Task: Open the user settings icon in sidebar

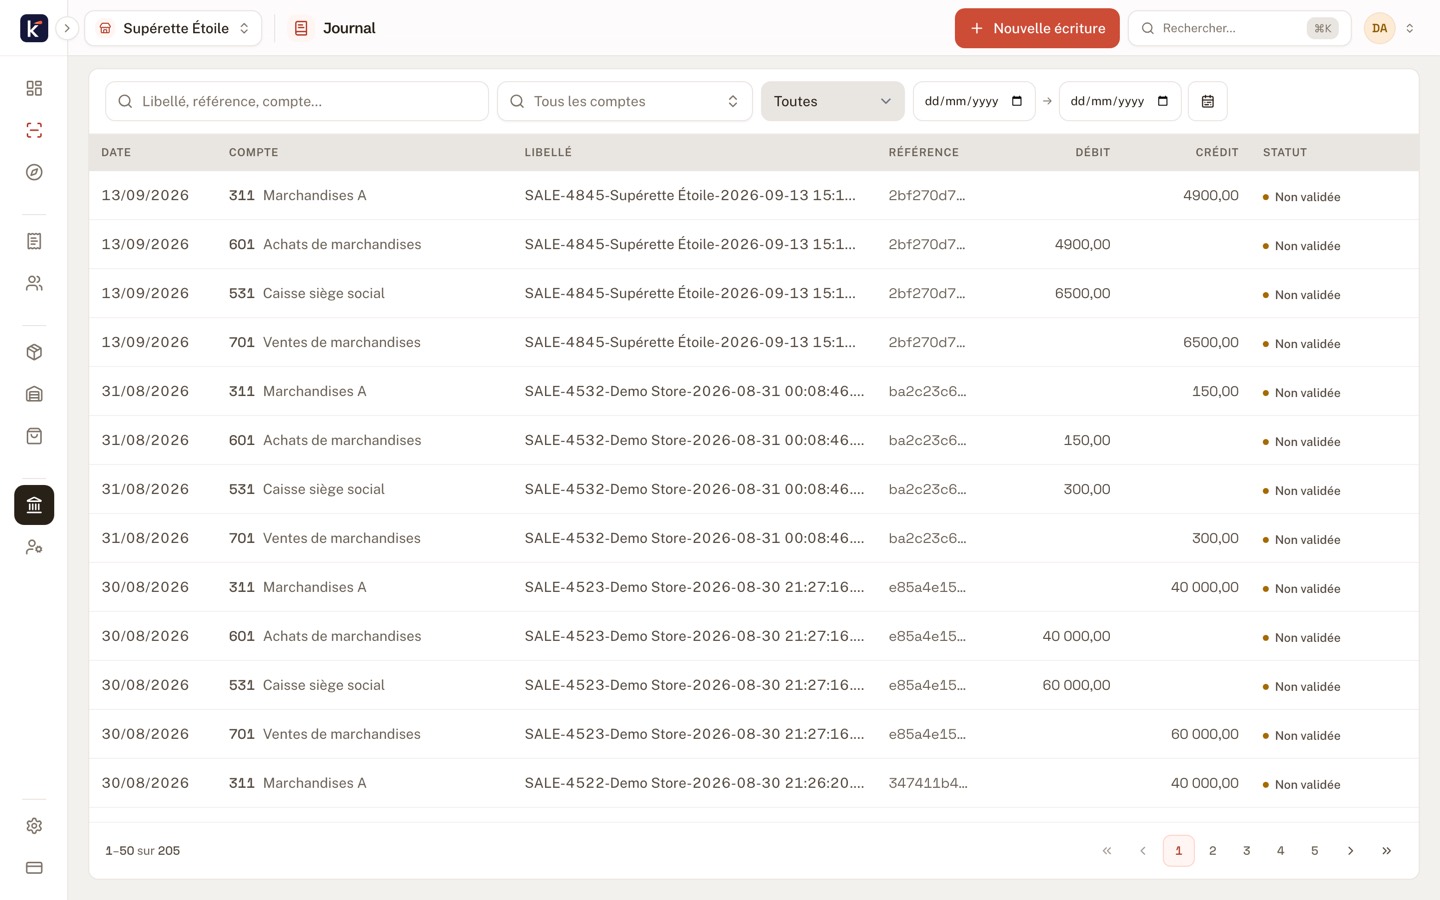Action: click(x=34, y=547)
